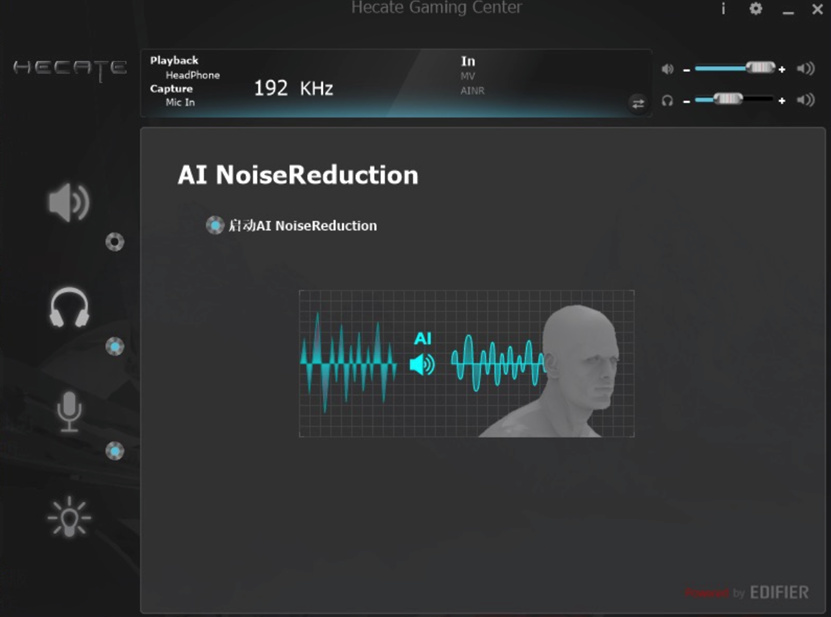This screenshot has height=617, width=831.
Task: Decrease headphone volume with the minus button
Action: (686, 101)
